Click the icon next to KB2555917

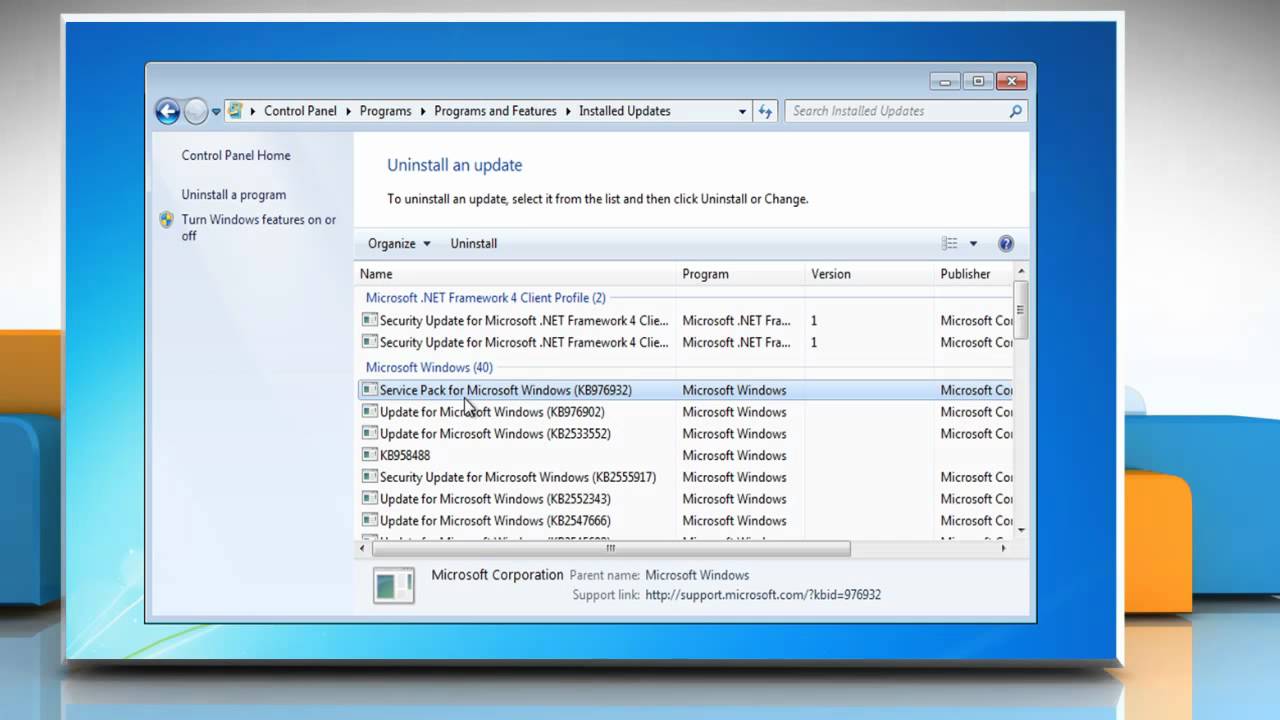[369, 477]
